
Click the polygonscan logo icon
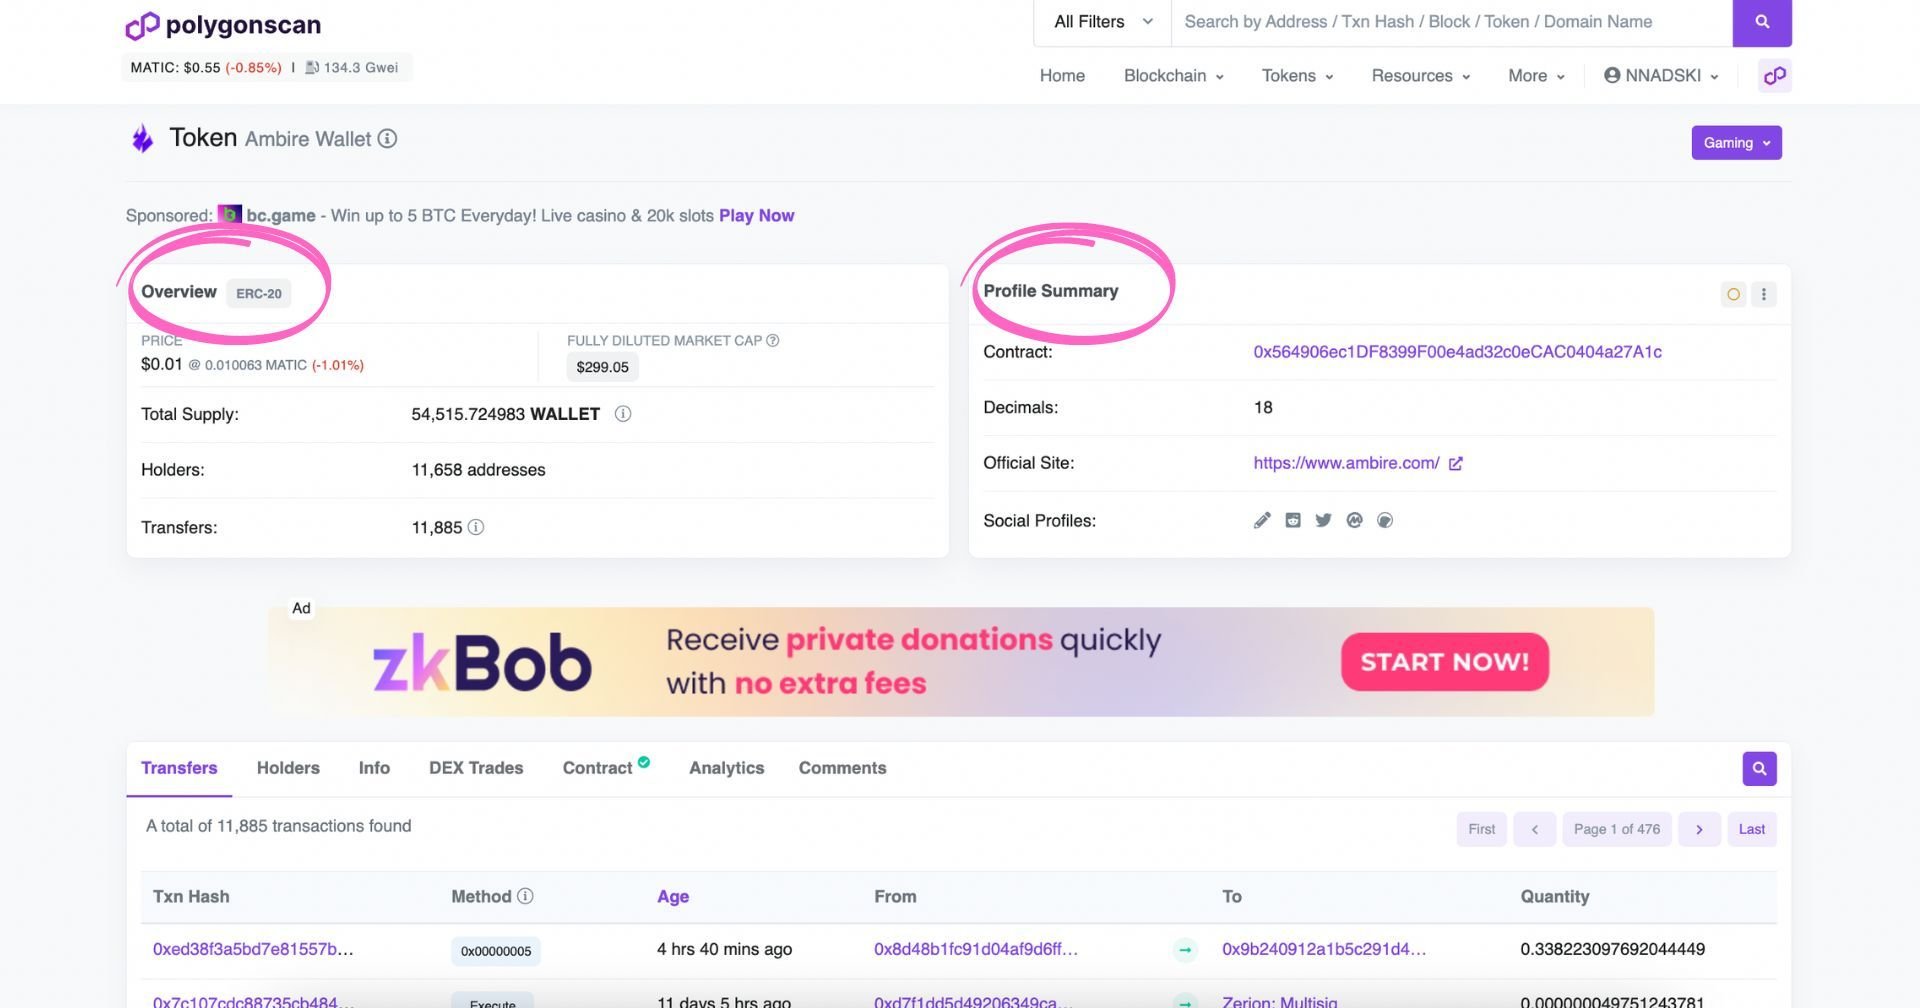[x=142, y=25]
